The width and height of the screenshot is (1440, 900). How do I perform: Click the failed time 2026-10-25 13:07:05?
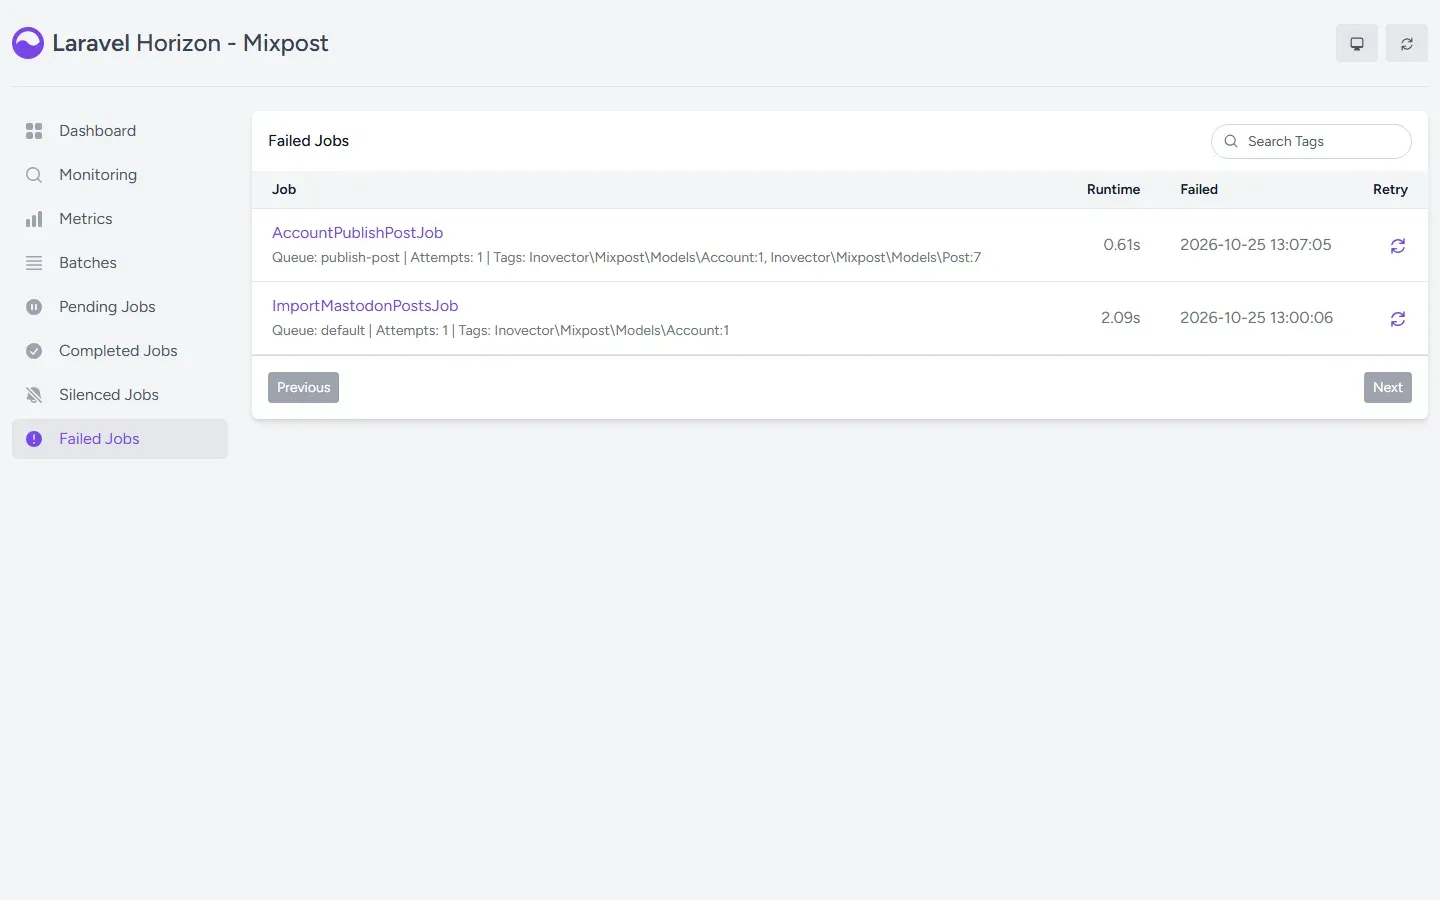coord(1256,245)
